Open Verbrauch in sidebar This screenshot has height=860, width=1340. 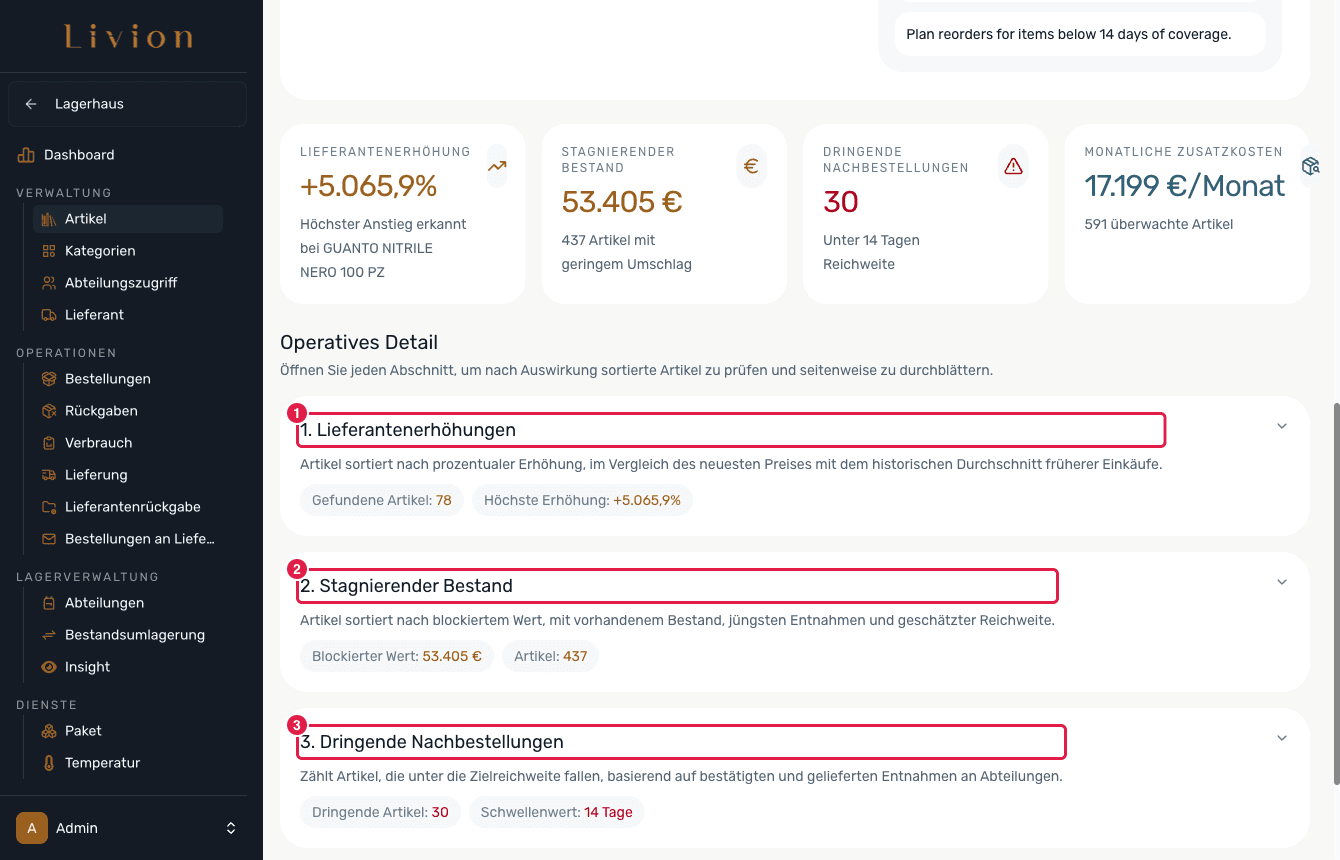point(128,443)
